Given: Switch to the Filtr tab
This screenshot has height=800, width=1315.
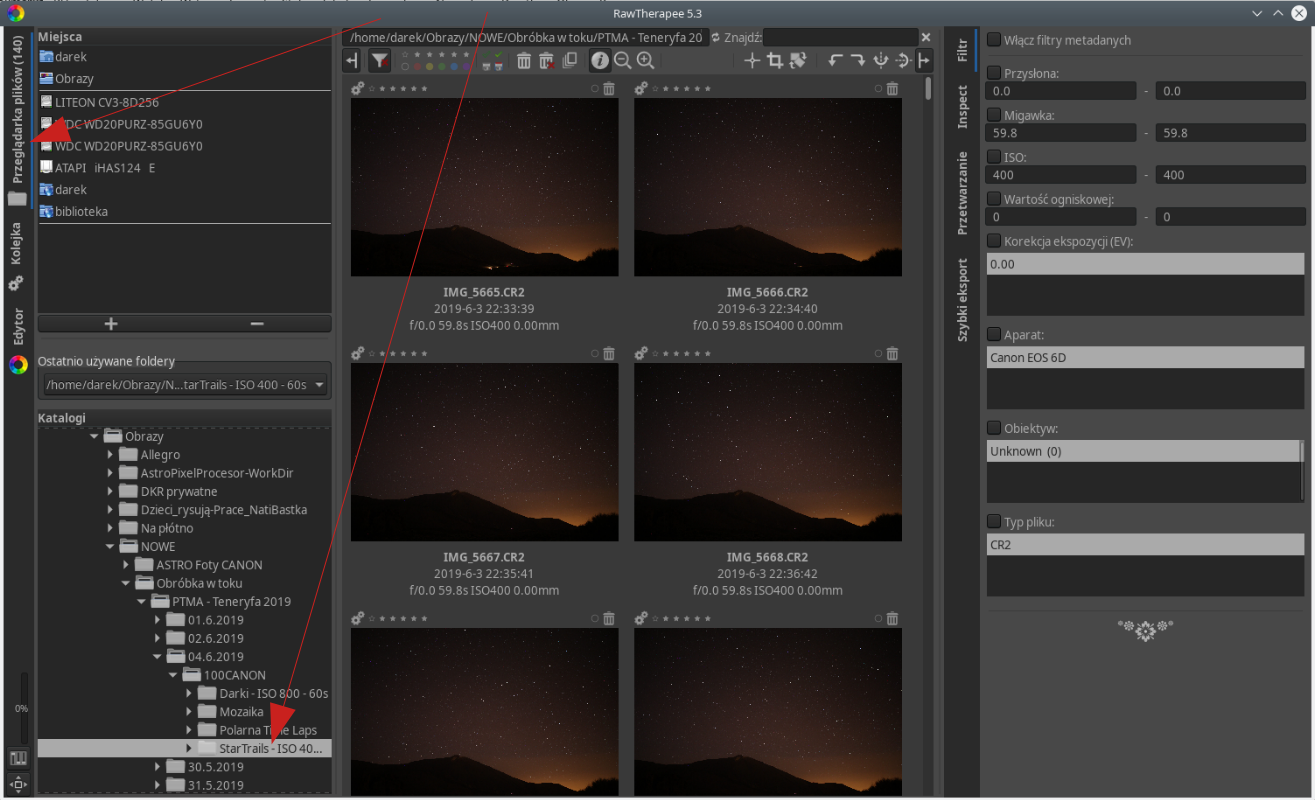Looking at the screenshot, I should tap(962, 50).
